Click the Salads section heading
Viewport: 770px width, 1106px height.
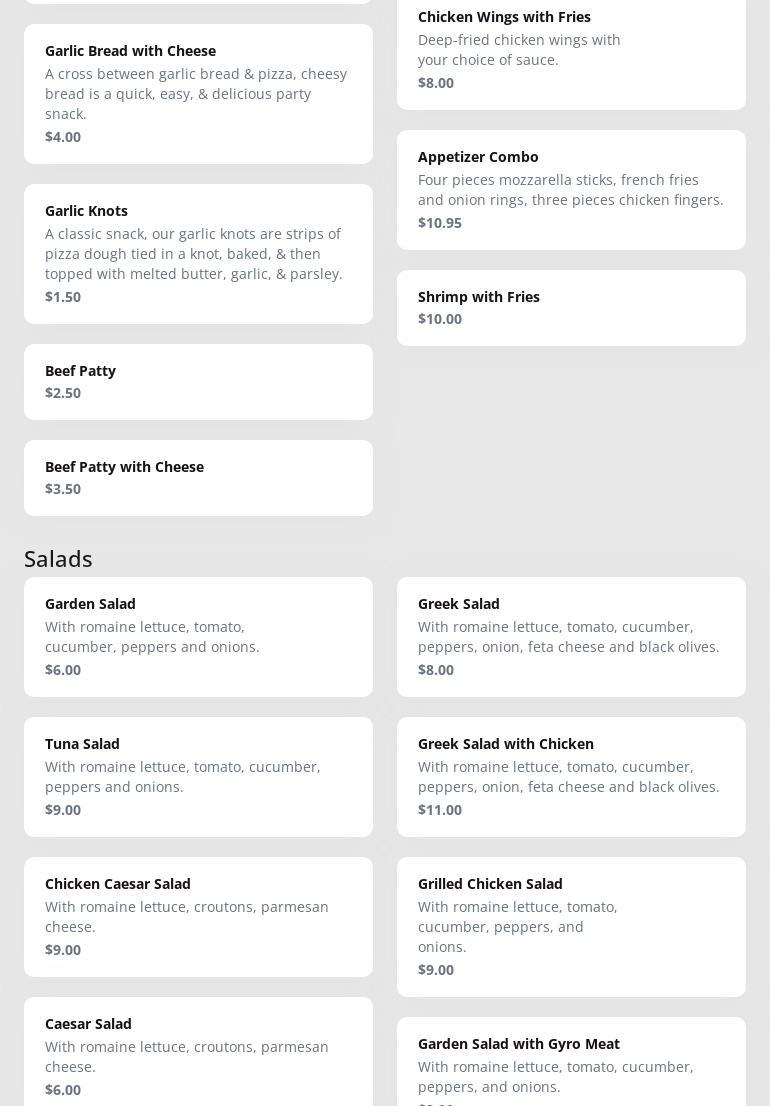[58, 558]
